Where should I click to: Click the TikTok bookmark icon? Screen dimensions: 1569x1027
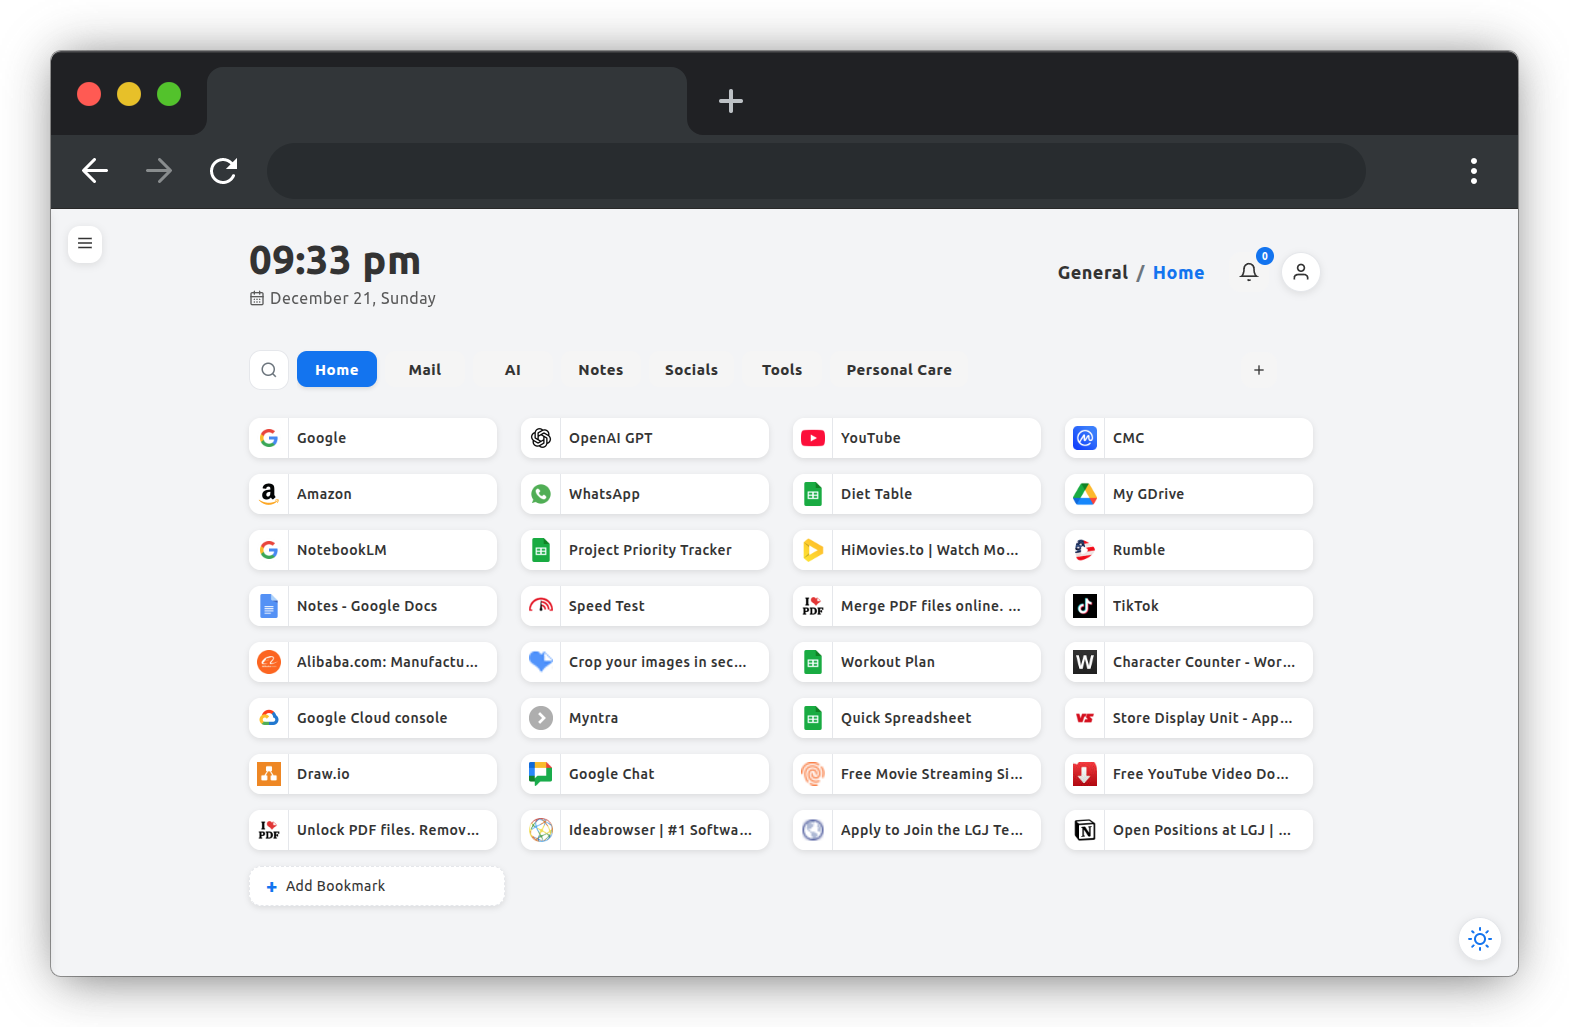(1085, 606)
